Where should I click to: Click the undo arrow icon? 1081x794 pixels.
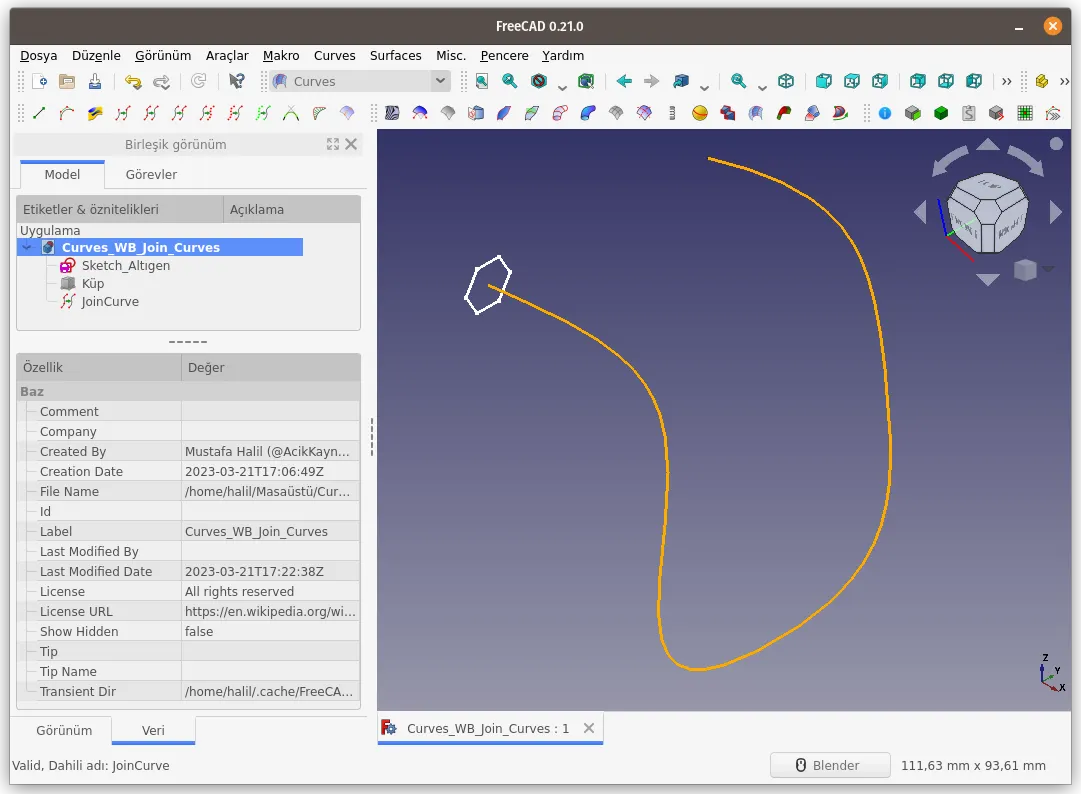coord(133,81)
